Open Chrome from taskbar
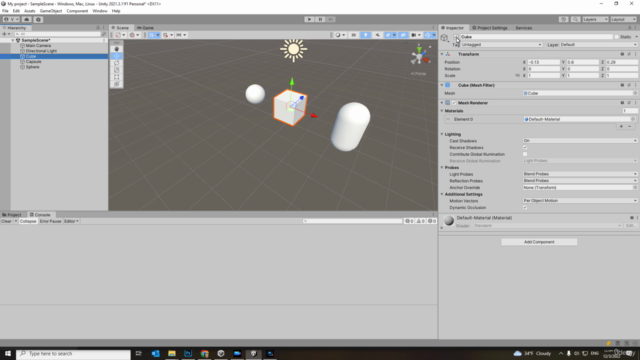The width and height of the screenshot is (640, 360). tap(204, 353)
